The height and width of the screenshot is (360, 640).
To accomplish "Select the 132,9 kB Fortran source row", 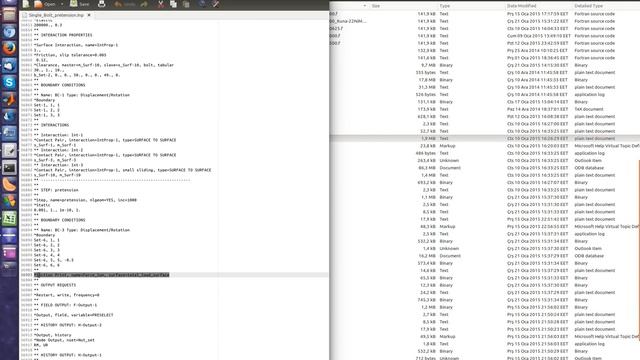I will click(484, 50).
